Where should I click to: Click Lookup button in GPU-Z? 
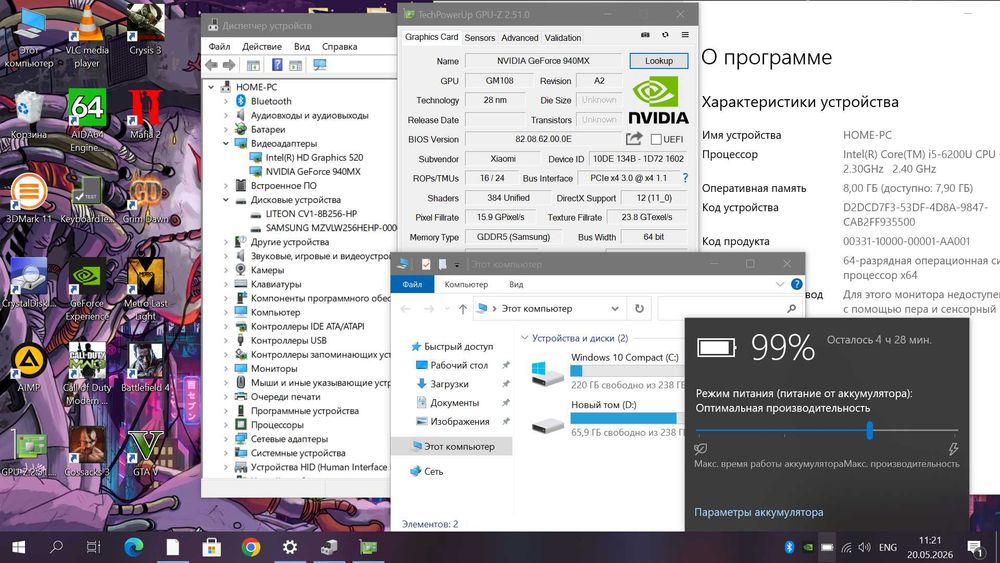tap(659, 61)
